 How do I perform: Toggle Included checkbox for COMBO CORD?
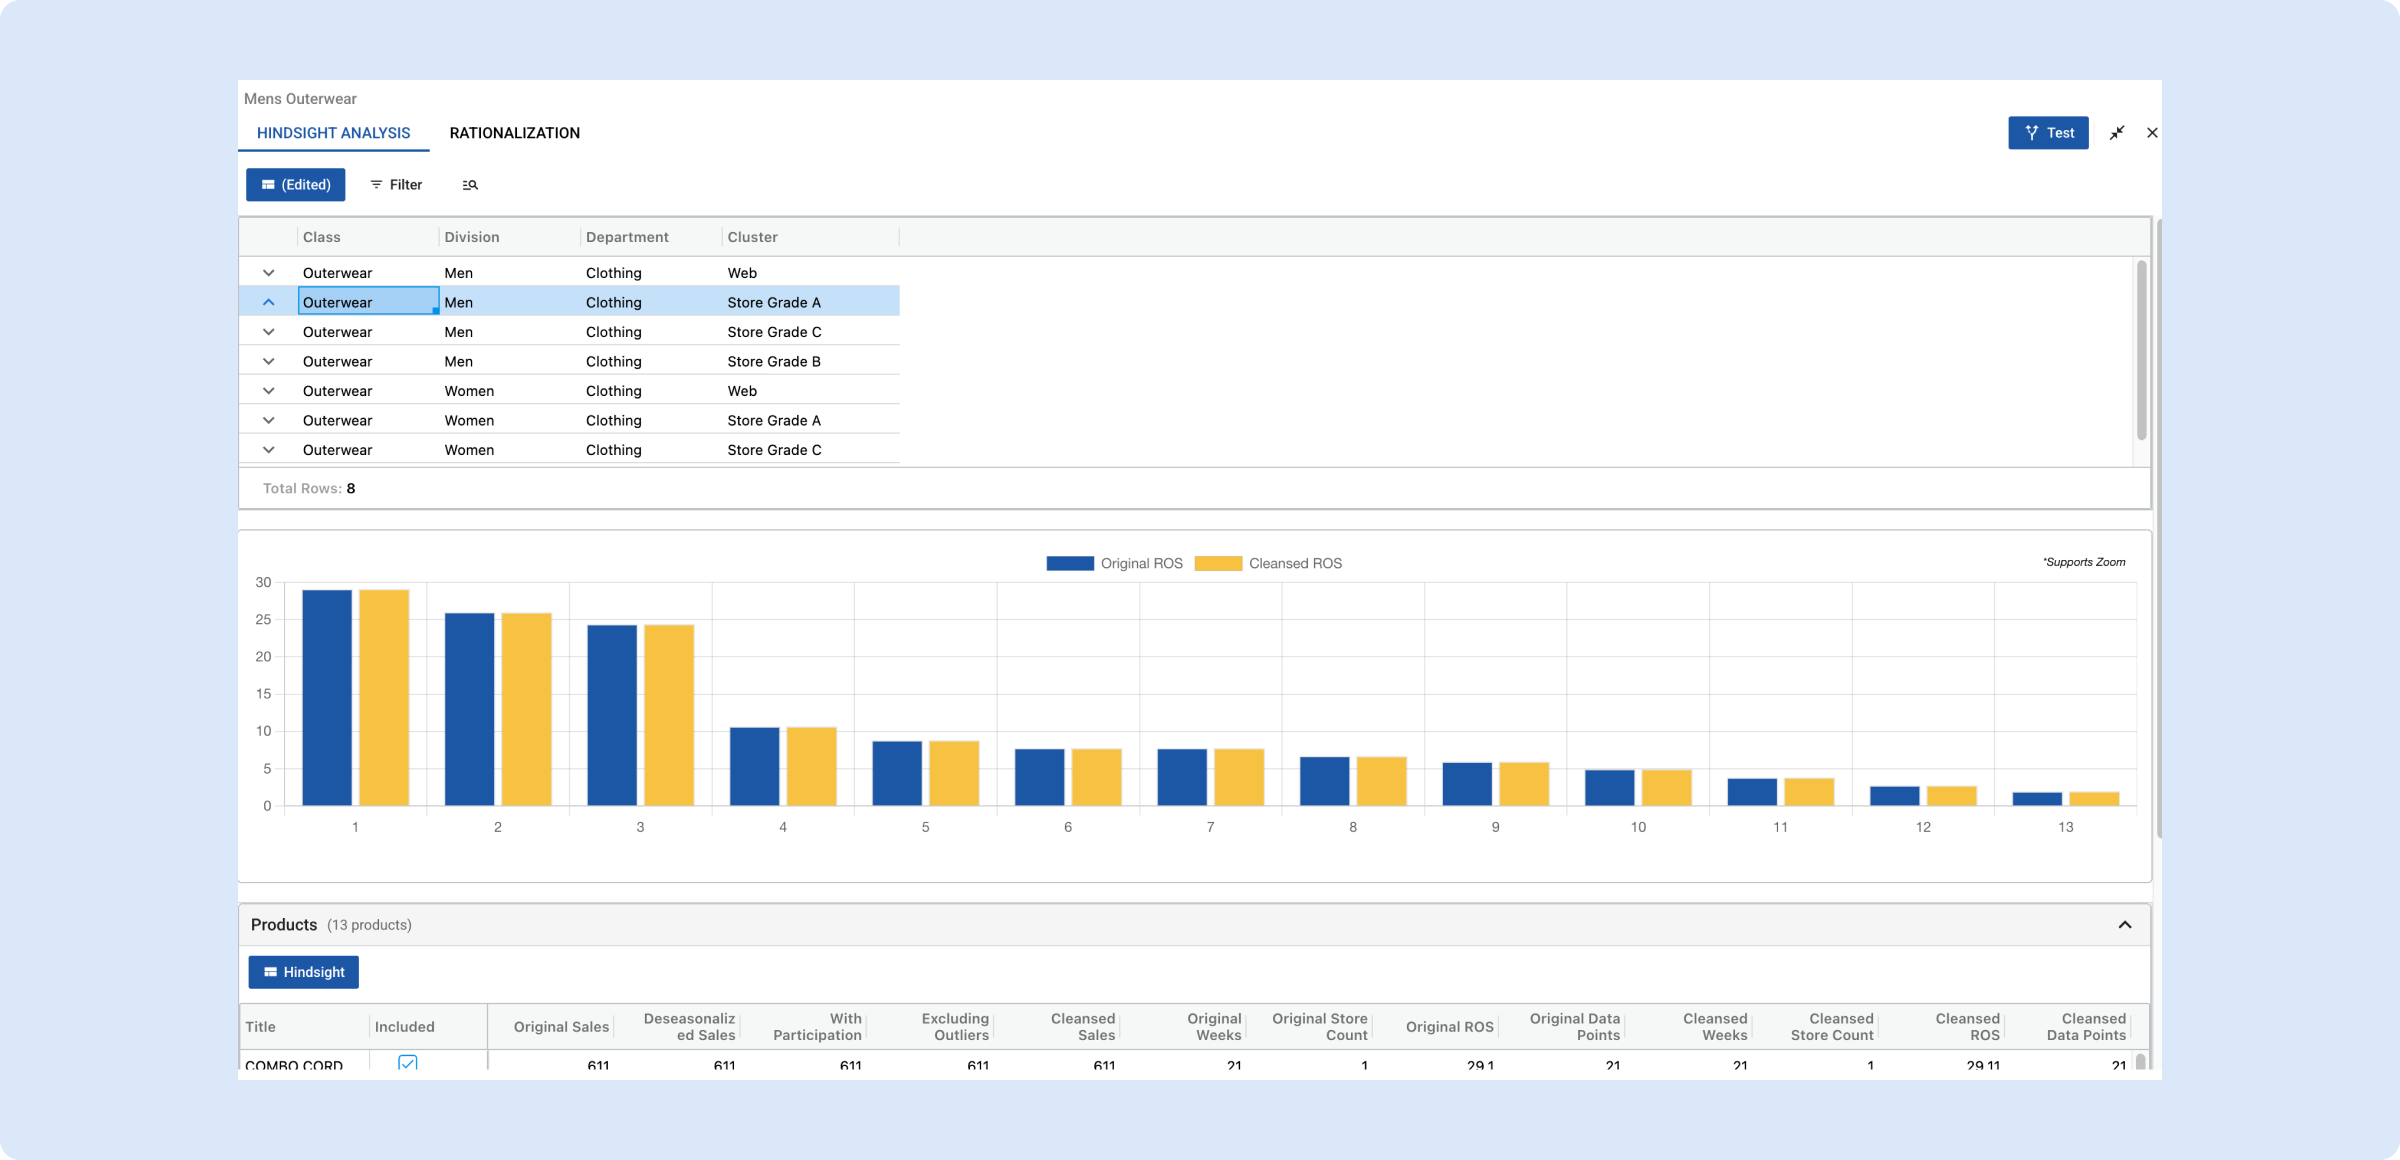[x=407, y=1063]
